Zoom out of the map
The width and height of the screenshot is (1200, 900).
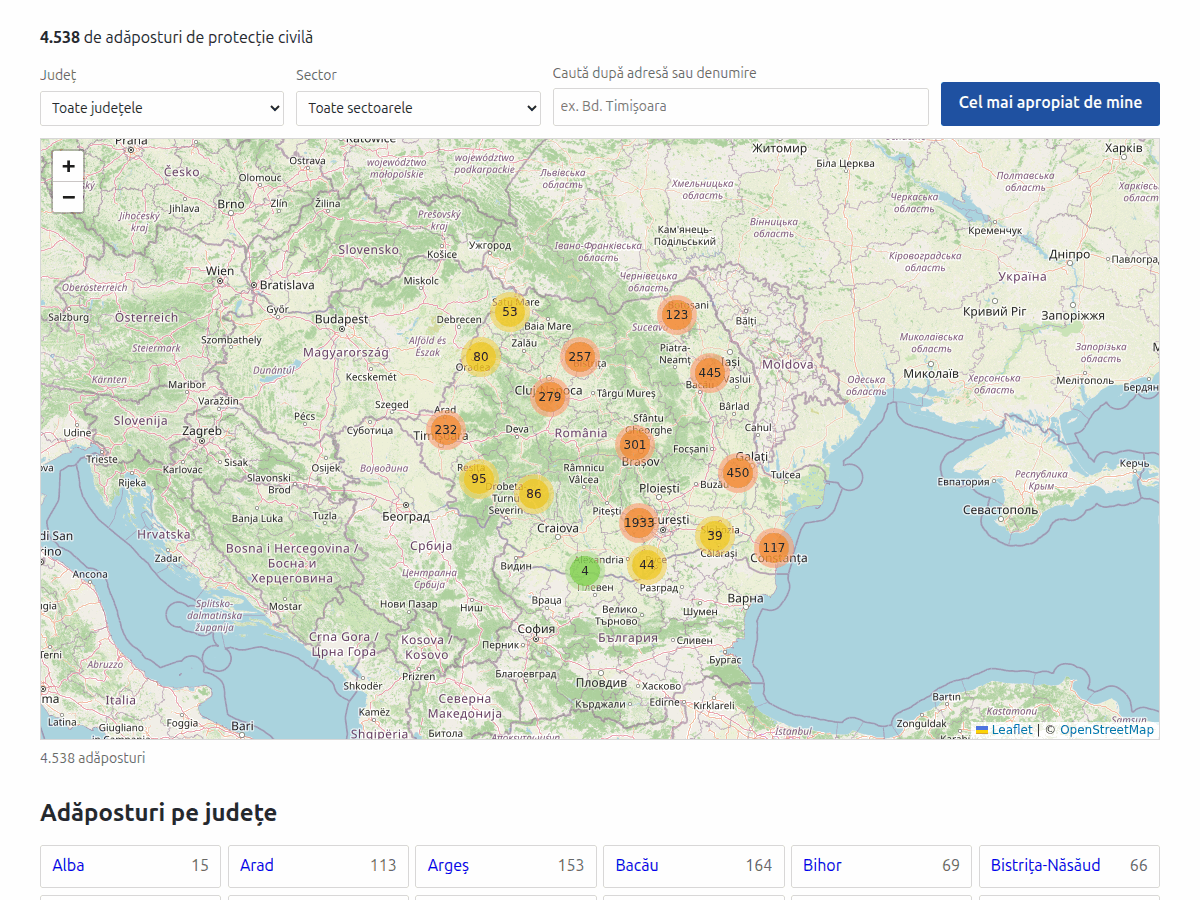coord(68,197)
